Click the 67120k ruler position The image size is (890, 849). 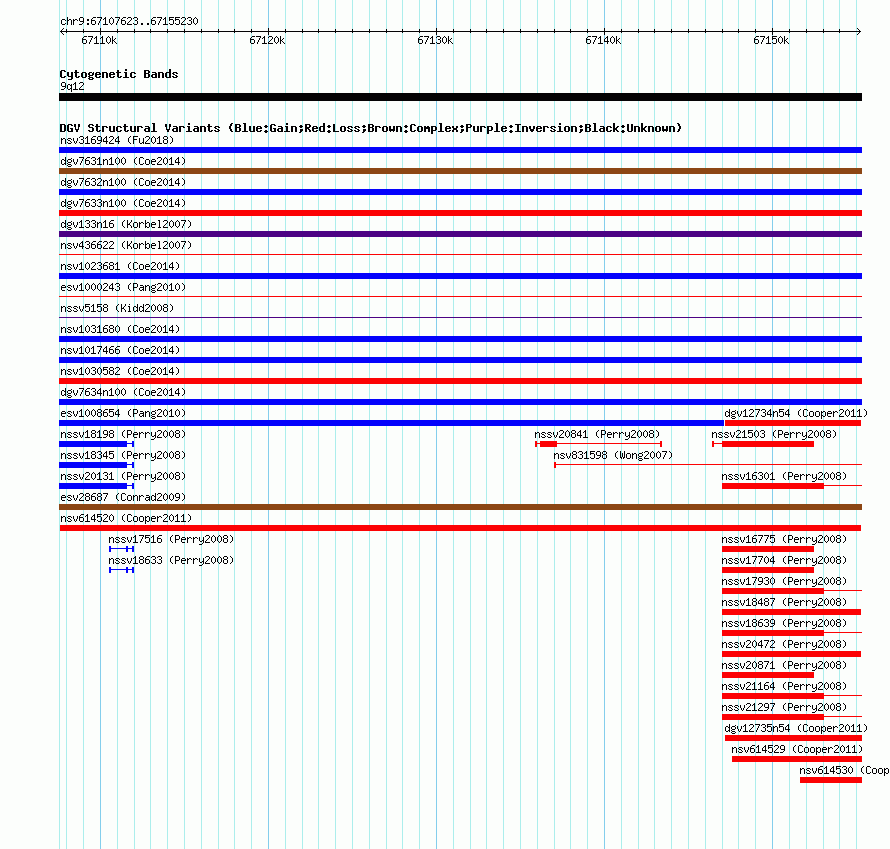click(x=267, y=40)
